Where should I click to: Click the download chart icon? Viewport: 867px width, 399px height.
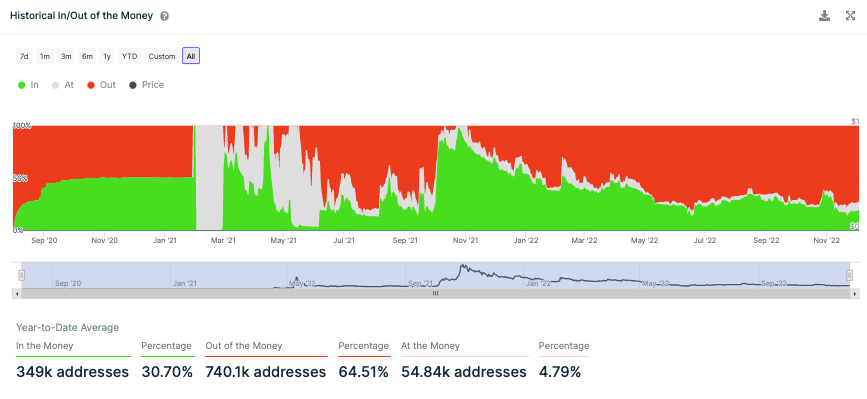[x=824, y=15]
